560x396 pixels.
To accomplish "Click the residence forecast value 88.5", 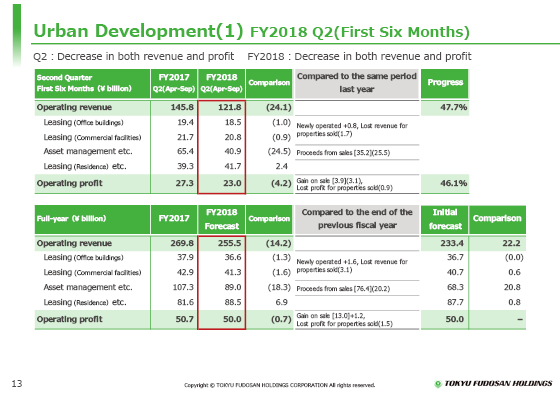I will coord(233,302).
